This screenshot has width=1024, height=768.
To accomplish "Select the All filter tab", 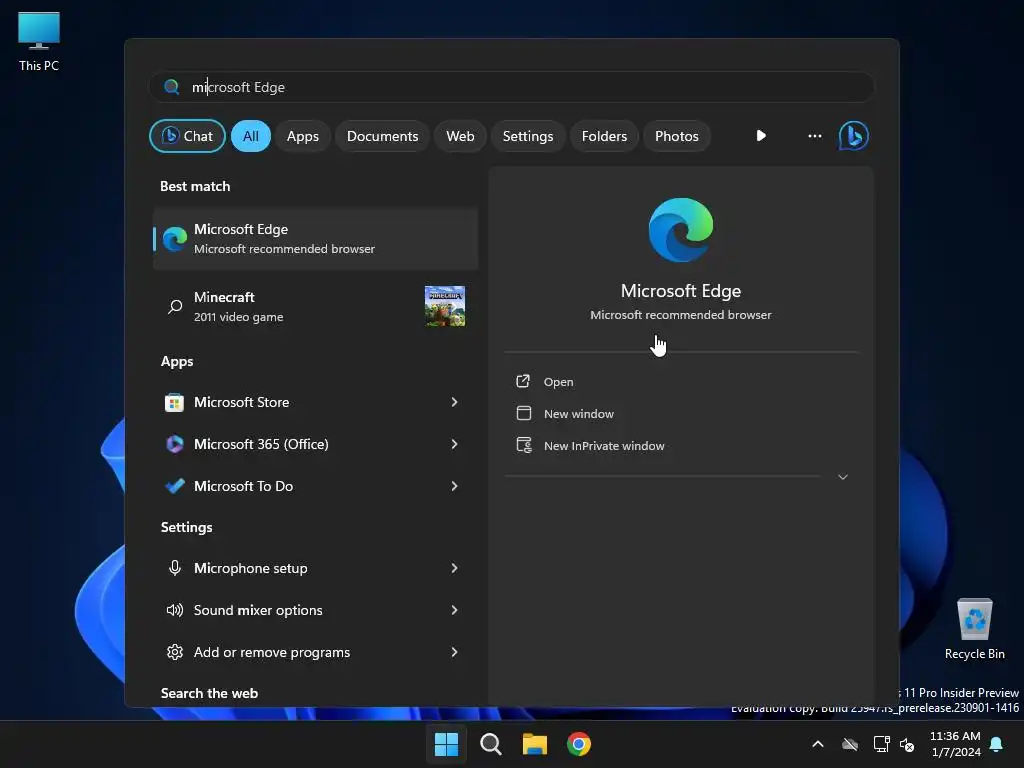I will coord(251,136).
